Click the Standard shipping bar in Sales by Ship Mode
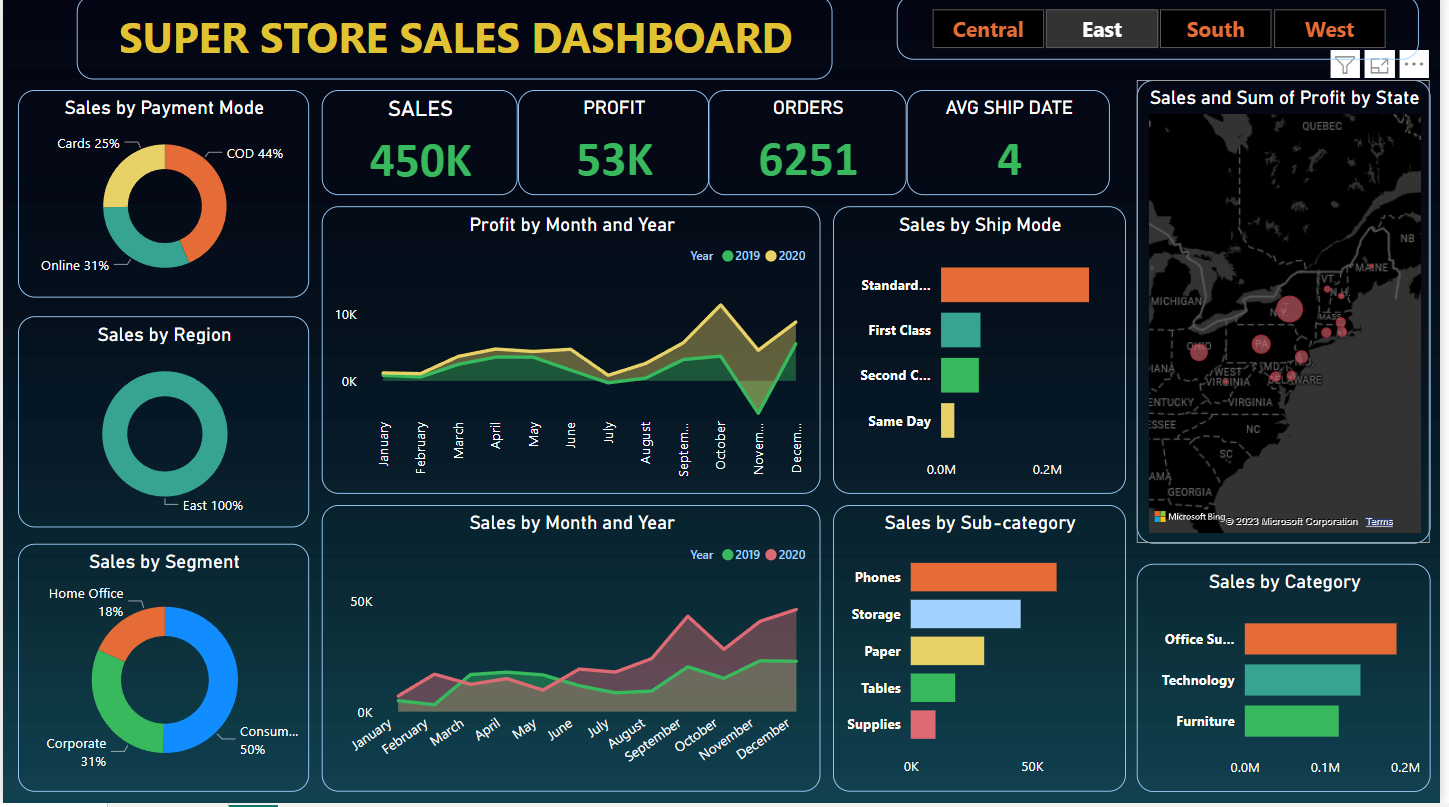The width and height of the screenshot is (1449, 807). pos(1013,284)
